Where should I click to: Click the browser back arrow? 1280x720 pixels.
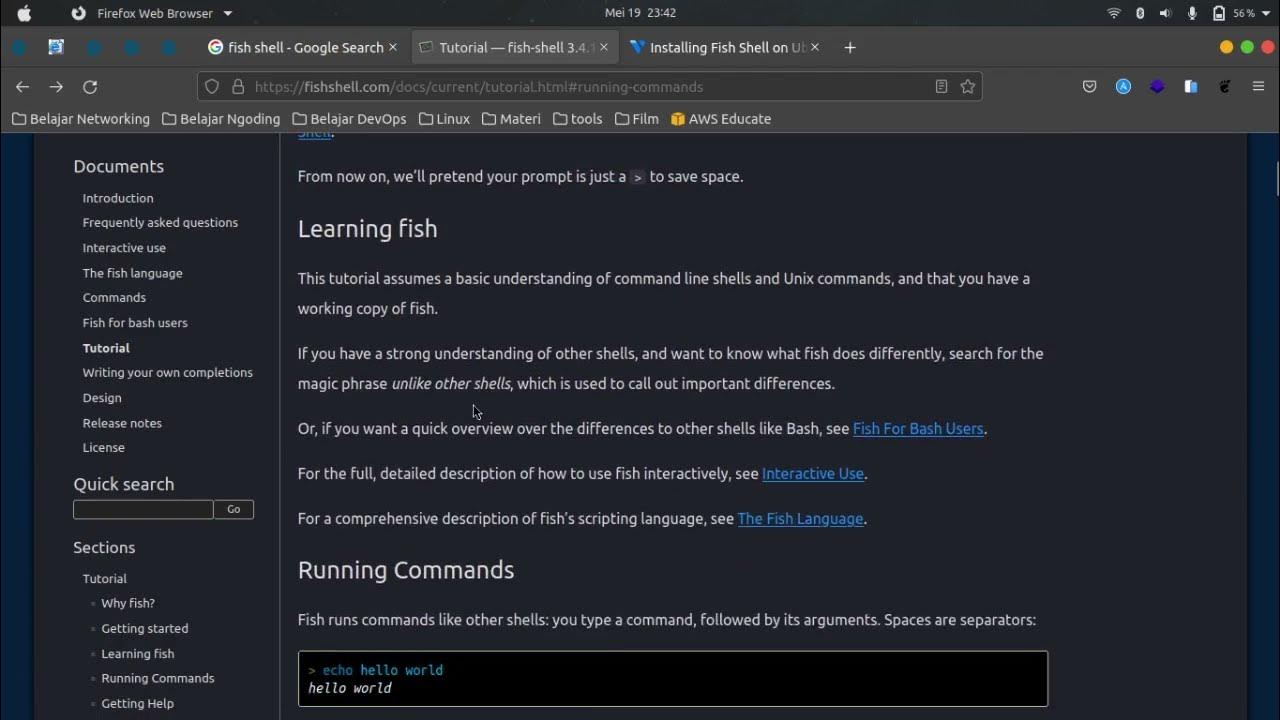coord(22,87)
